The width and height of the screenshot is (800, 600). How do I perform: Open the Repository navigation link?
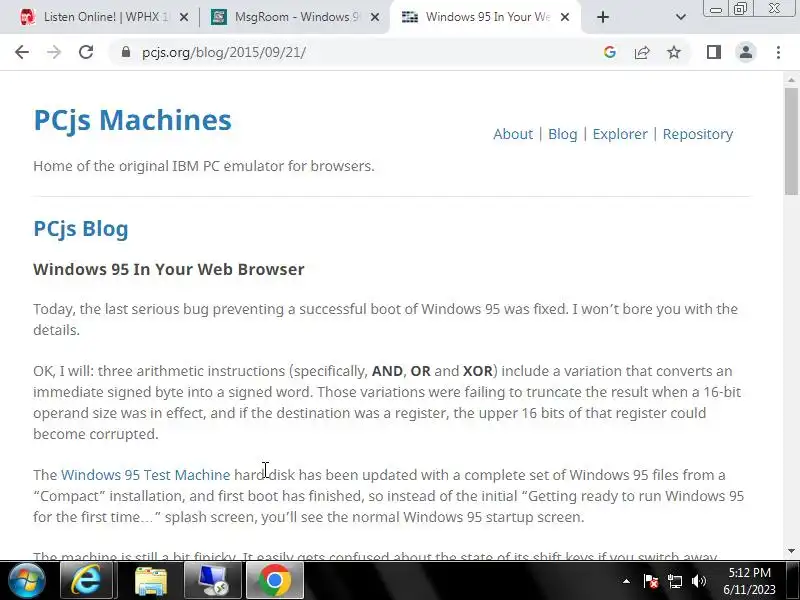[697, 134]
